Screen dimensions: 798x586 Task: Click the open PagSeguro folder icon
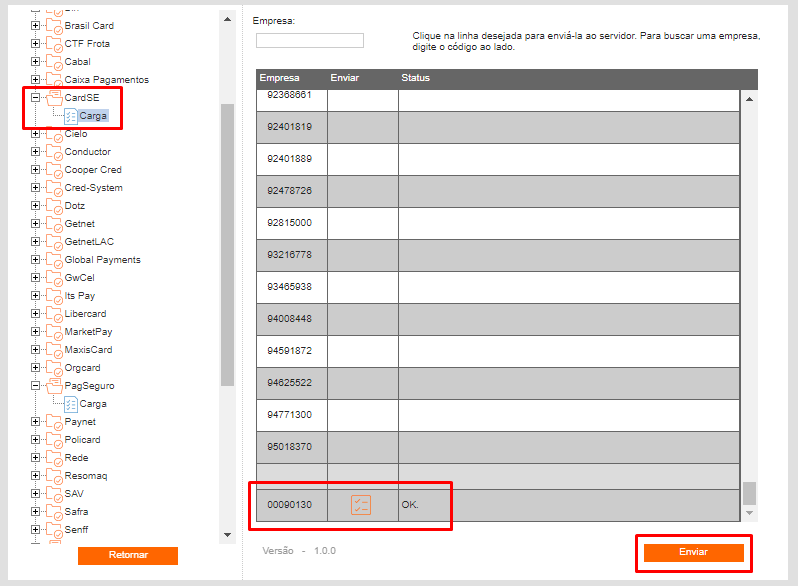(x=54, y=386)
